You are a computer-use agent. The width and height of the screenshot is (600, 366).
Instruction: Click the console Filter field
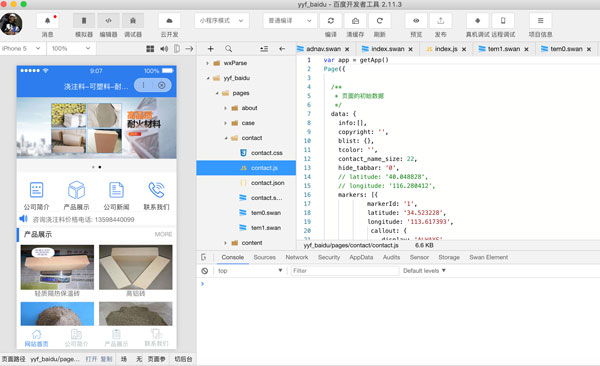pos(344,271)
